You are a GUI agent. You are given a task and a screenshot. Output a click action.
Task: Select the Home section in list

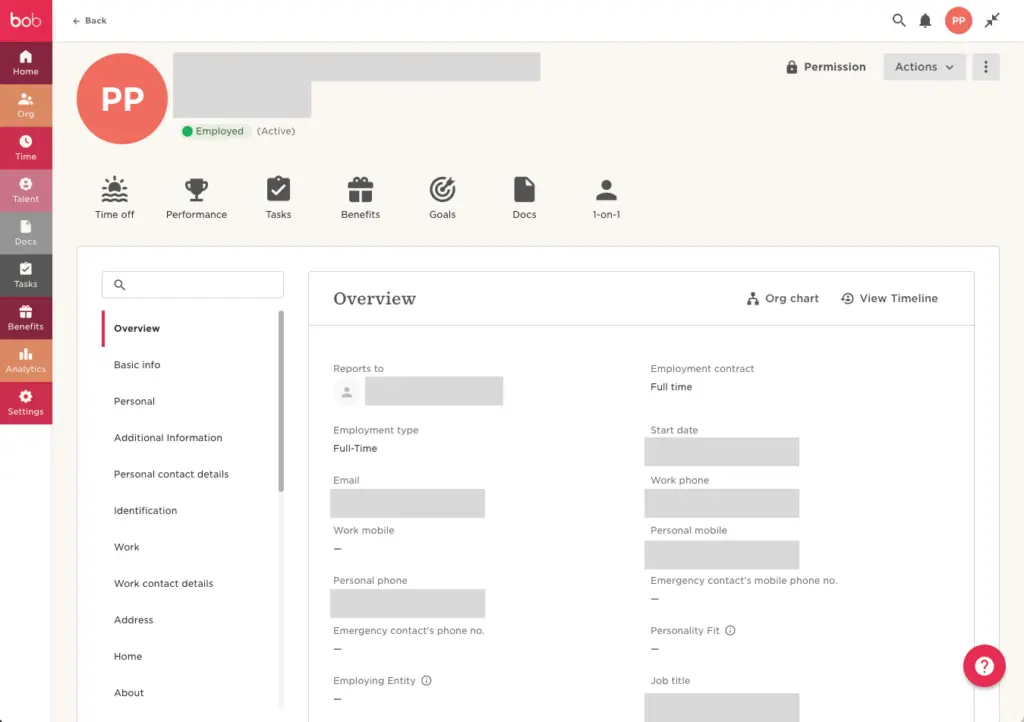pyautogui.click(x=191, y=657)
